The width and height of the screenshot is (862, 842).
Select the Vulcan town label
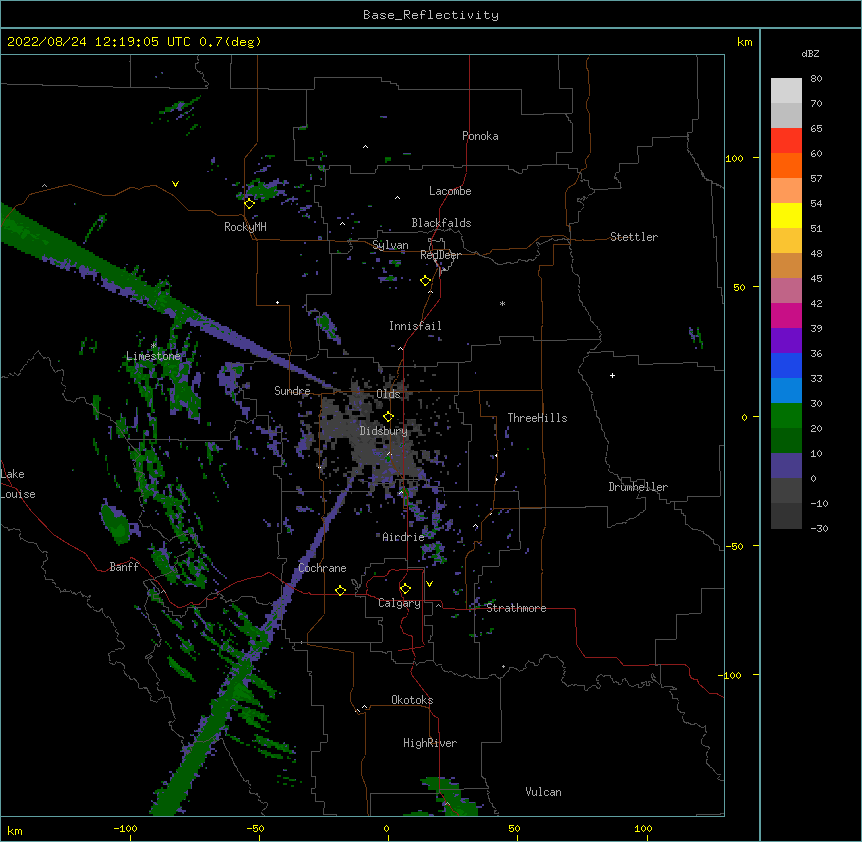(x=543, y=792)
